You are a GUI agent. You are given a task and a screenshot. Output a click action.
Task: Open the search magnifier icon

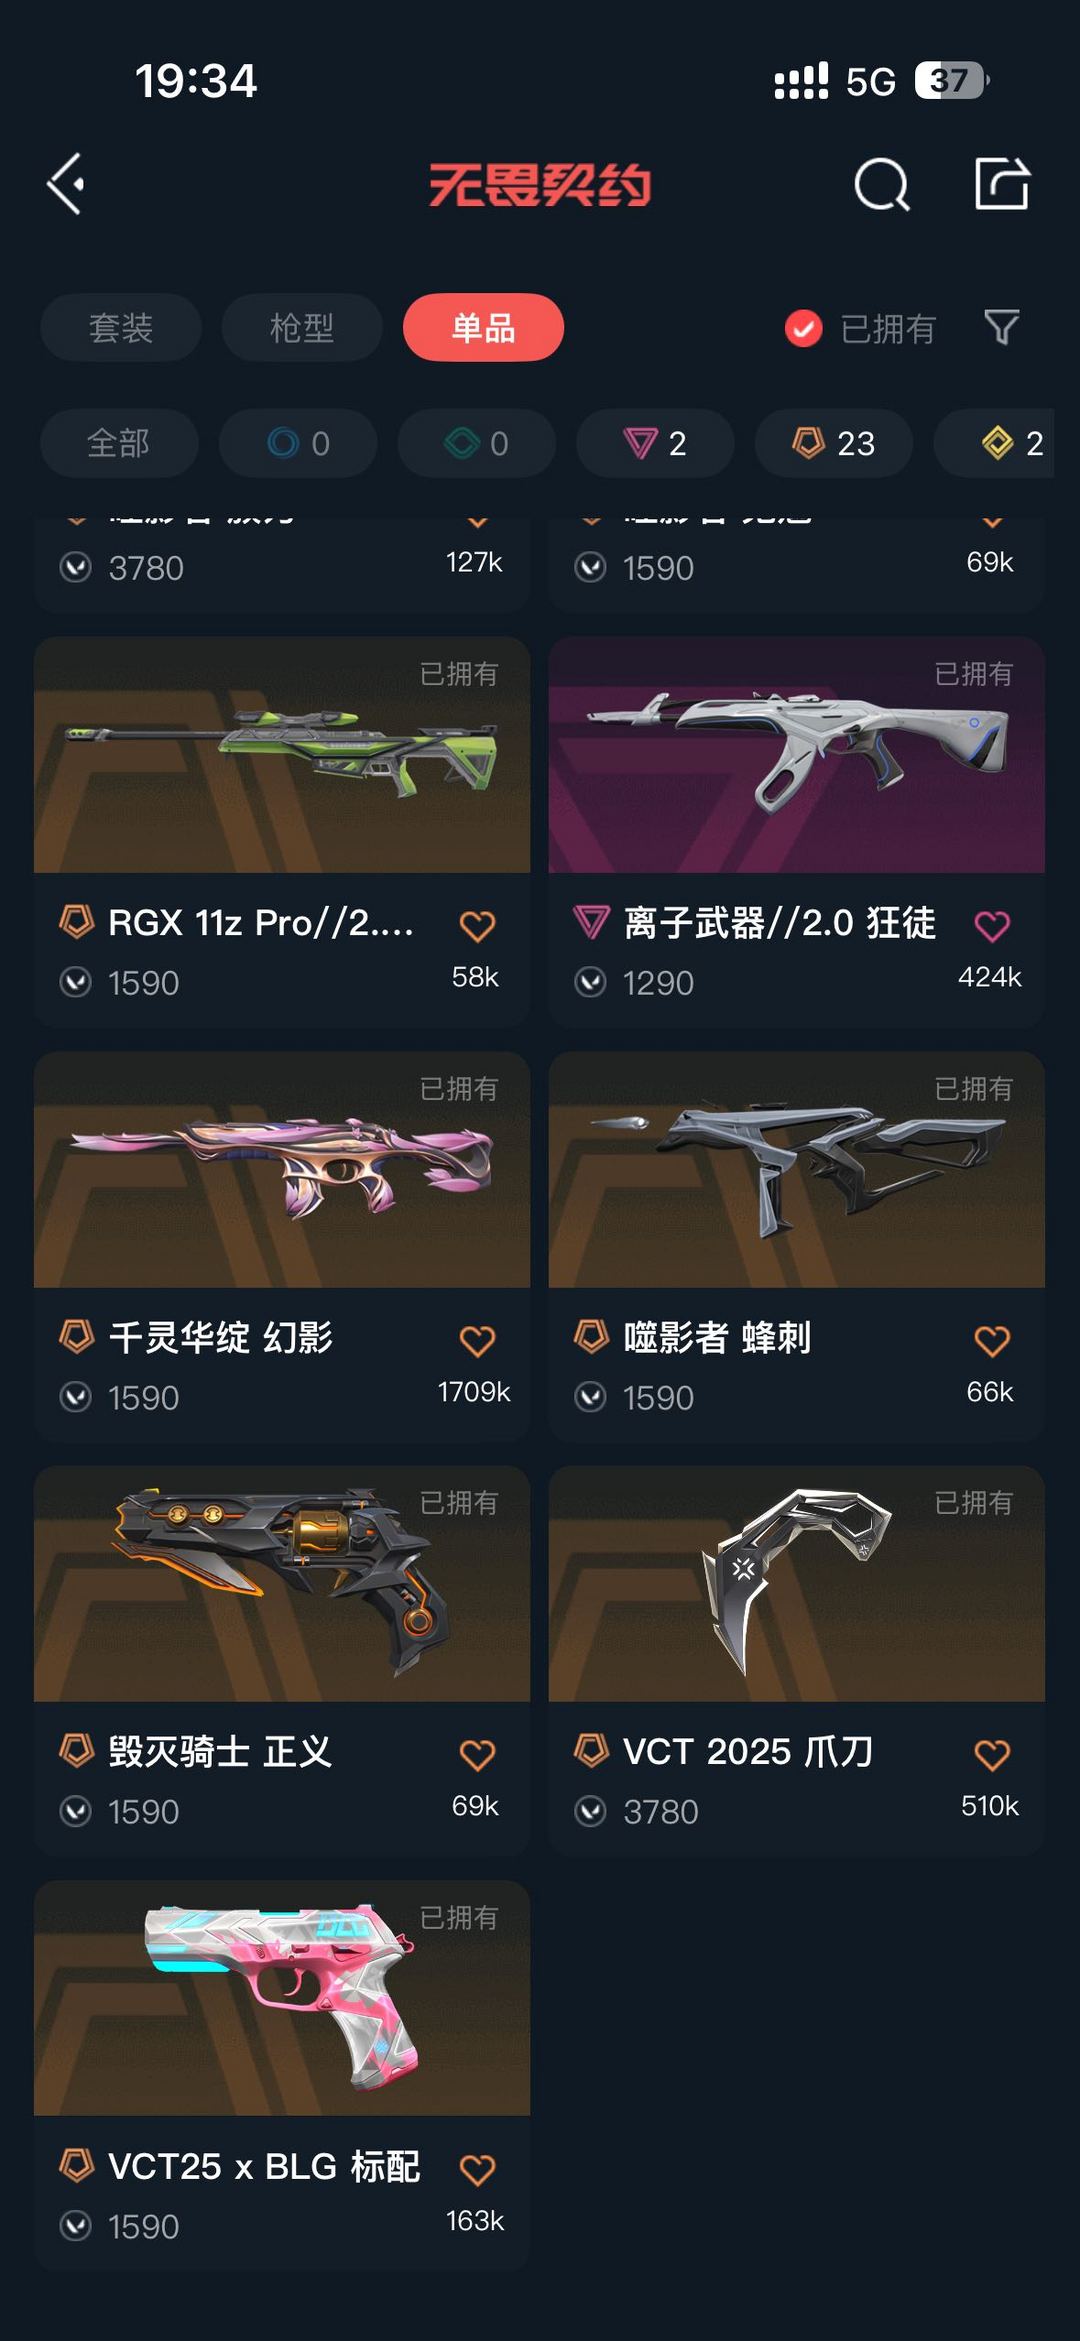(x=882, y=184)
